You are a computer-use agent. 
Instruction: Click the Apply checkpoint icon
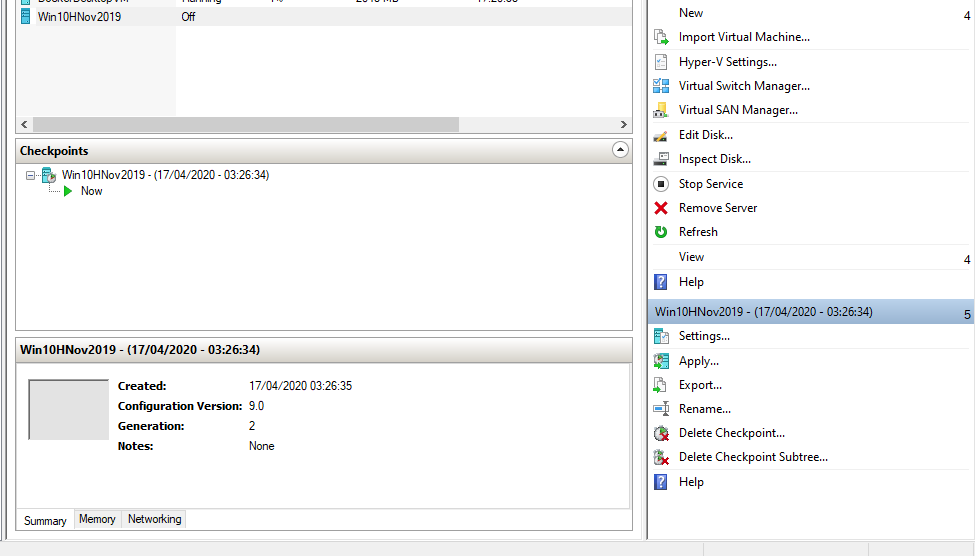[x=661, y=361]
